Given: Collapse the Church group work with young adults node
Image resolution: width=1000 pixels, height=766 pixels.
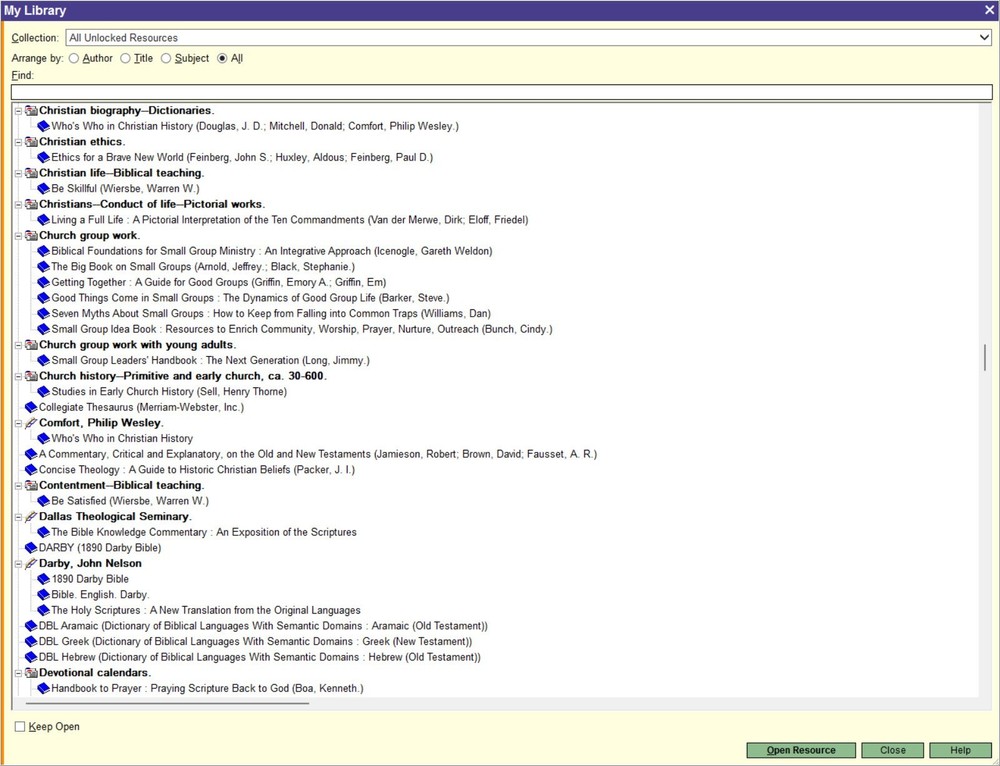Looking at the screenshot, I should (x=18, y=345).
